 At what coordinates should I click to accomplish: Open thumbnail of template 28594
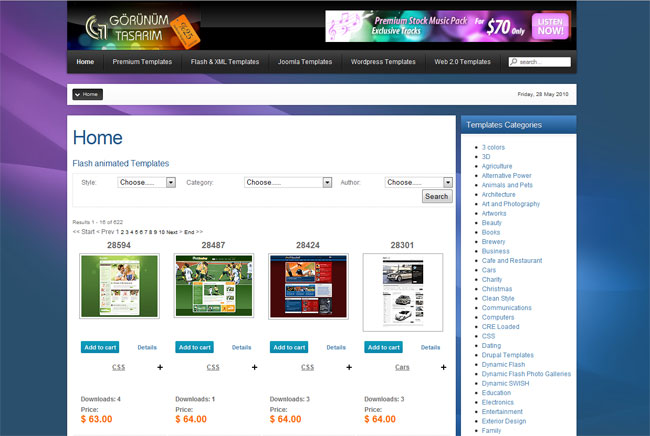(119, 286)
